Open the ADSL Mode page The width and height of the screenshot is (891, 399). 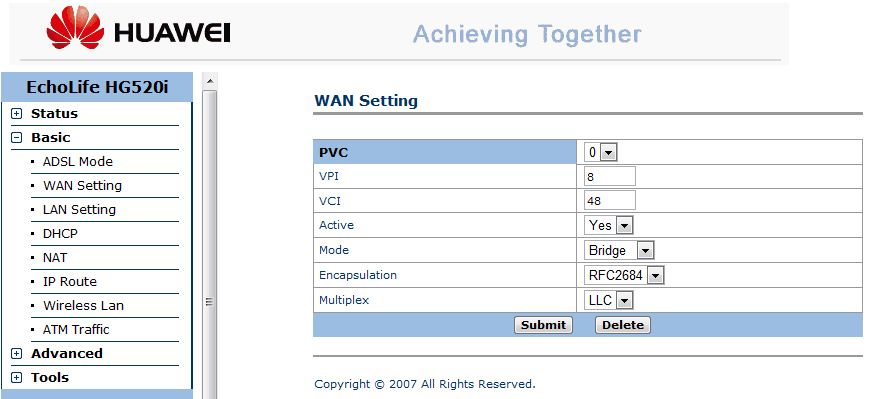point(78,161)
